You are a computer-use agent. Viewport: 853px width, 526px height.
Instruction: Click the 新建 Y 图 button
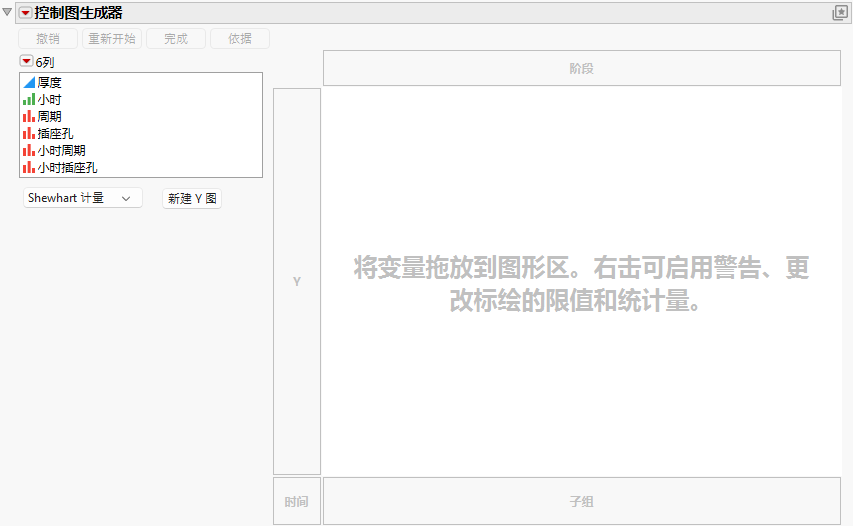pos(192,199)
